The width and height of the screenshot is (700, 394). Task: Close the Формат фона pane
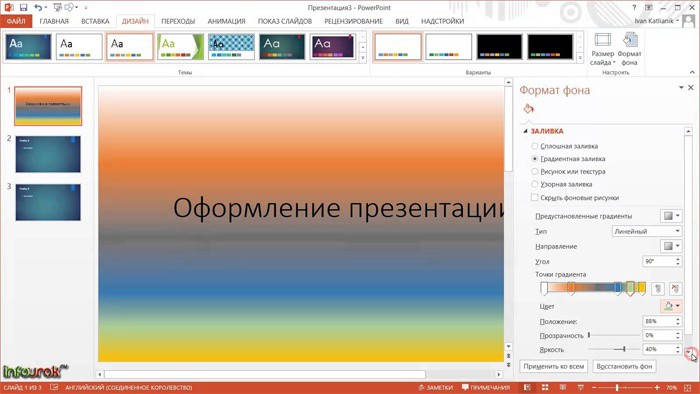pos(691,87)
